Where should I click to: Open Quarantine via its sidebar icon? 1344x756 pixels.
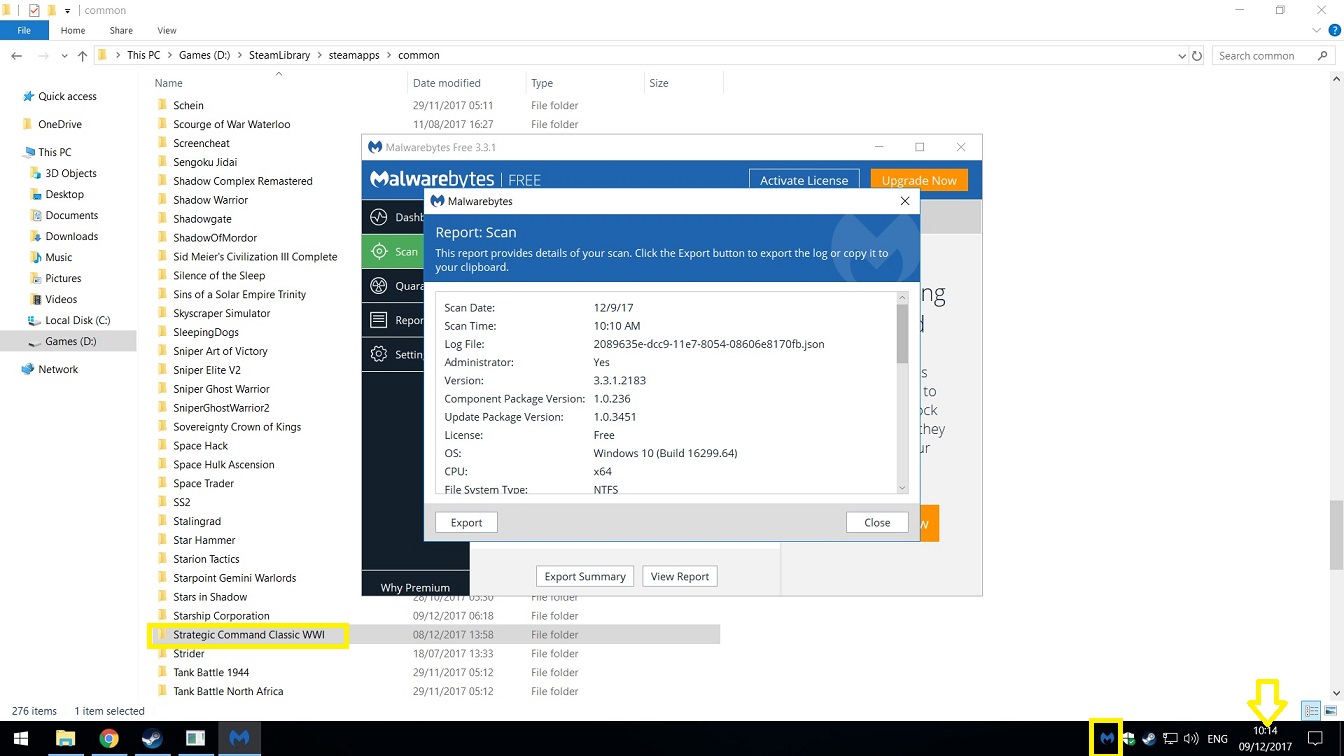[x=378, y=286]
